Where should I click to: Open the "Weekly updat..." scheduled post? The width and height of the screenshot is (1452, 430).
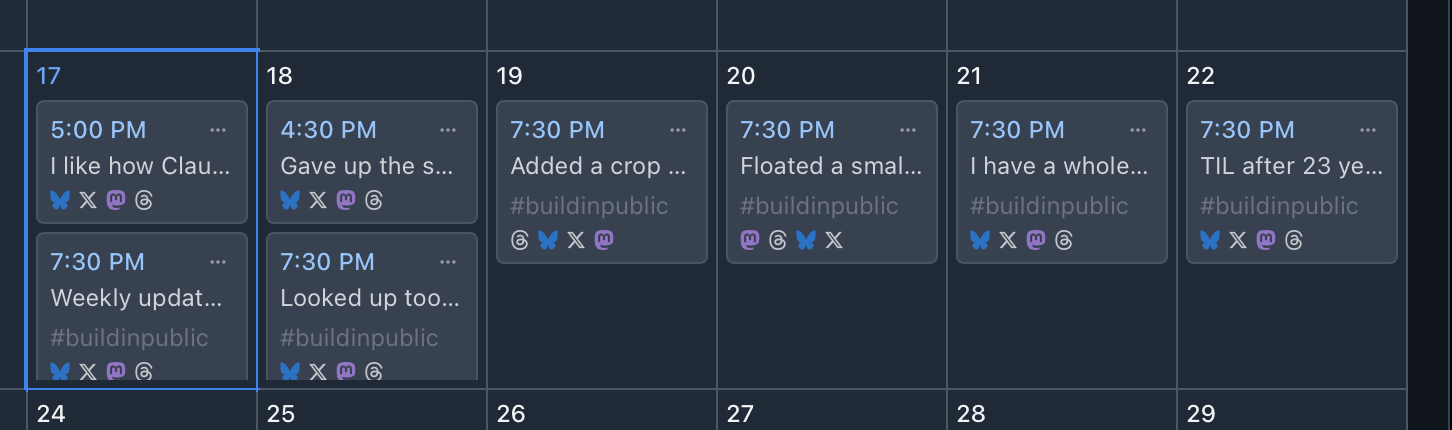click(136, 298)
